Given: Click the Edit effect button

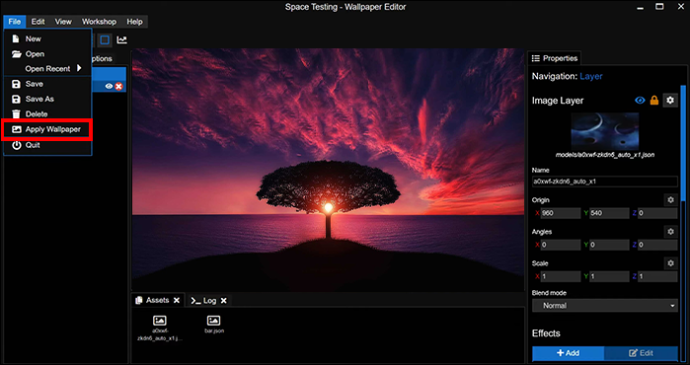Looking at the screenshot, I should click(641, 353).
